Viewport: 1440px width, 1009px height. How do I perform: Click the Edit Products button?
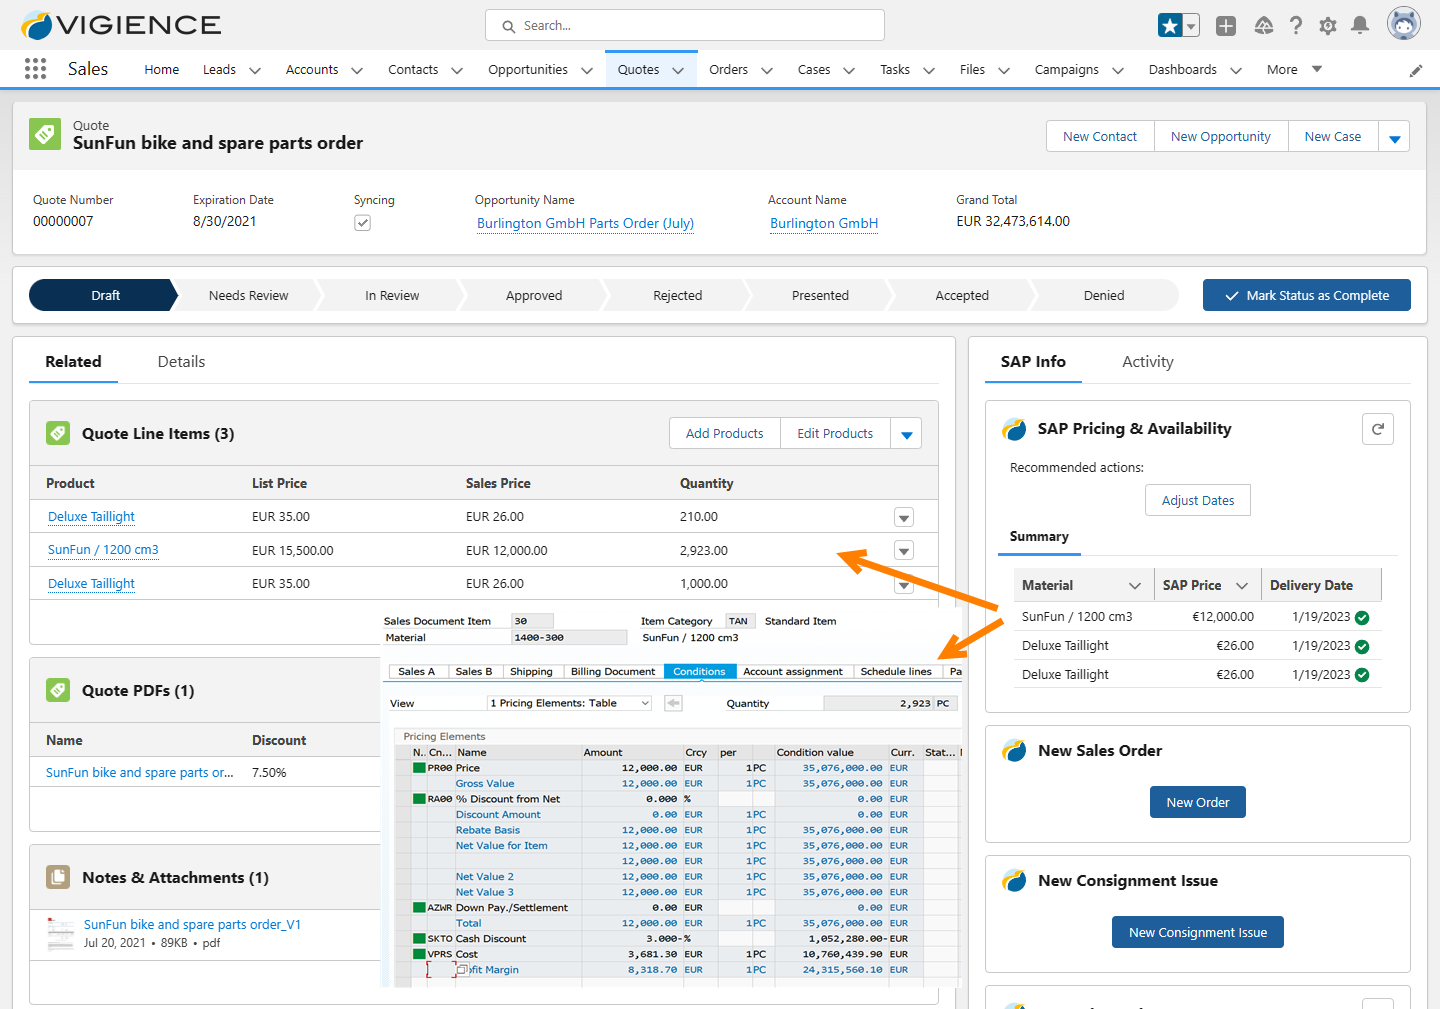[x=835, y=434]
